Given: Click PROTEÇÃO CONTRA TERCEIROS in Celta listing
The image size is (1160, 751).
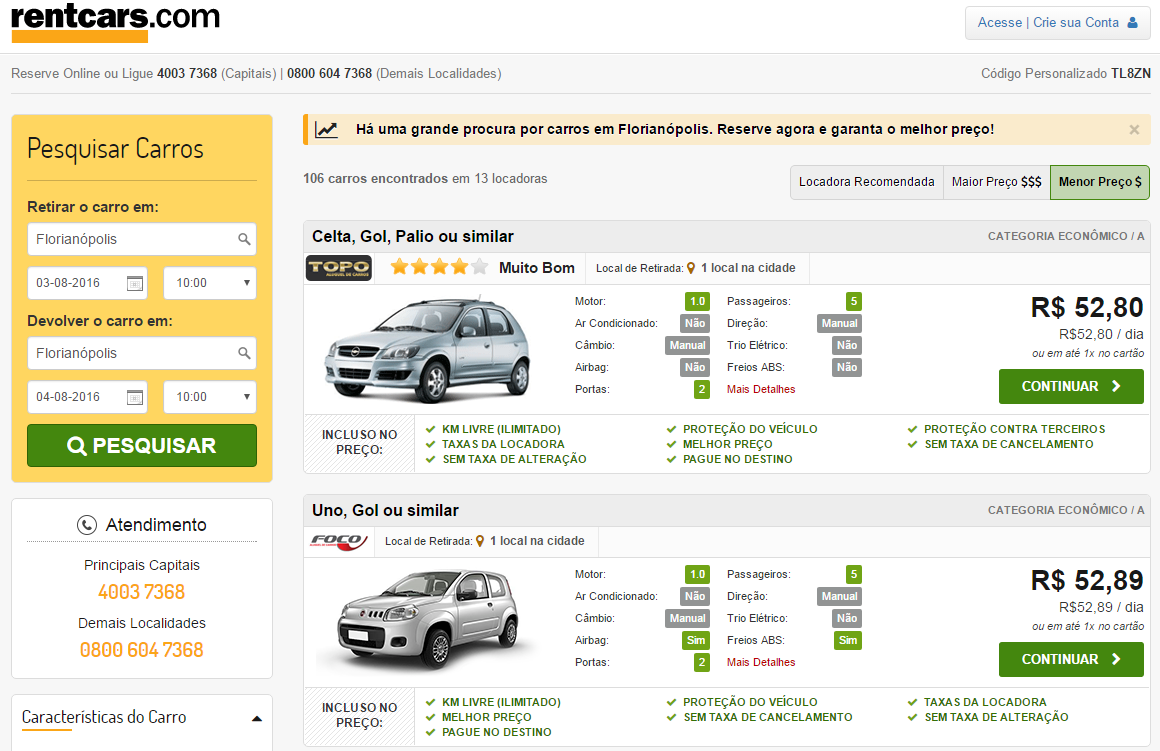Looking at the screenshot, I should pyautogui.click(x=1014, y=429).
